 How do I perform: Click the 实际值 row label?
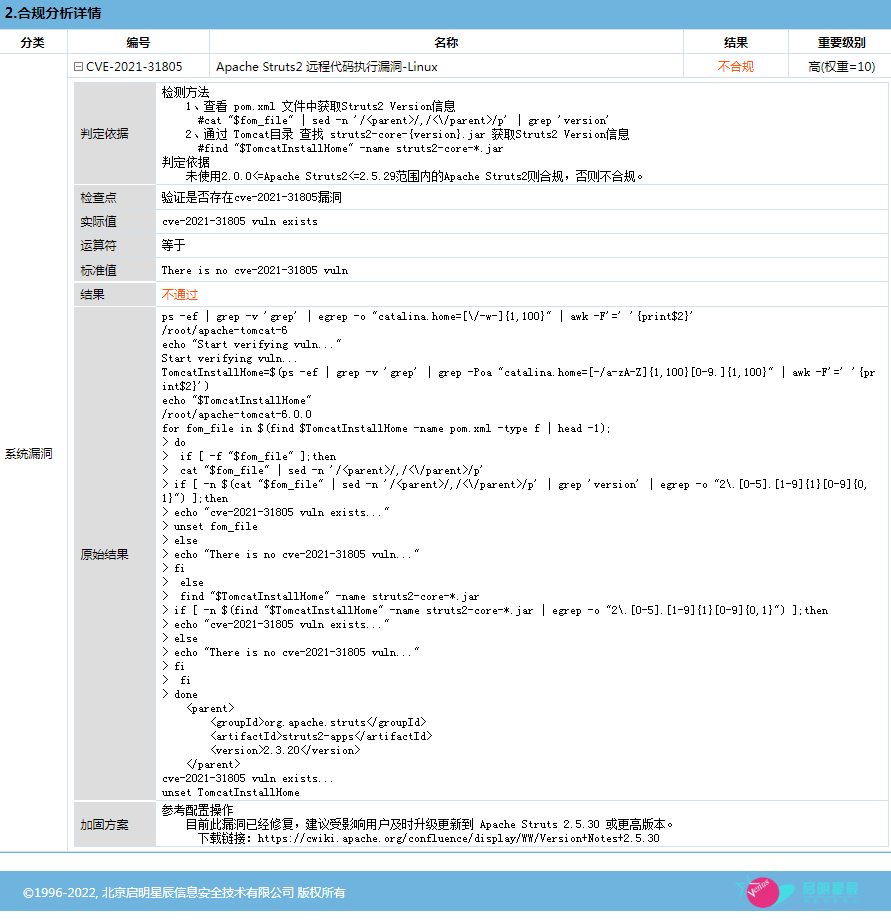pos(98,222)
